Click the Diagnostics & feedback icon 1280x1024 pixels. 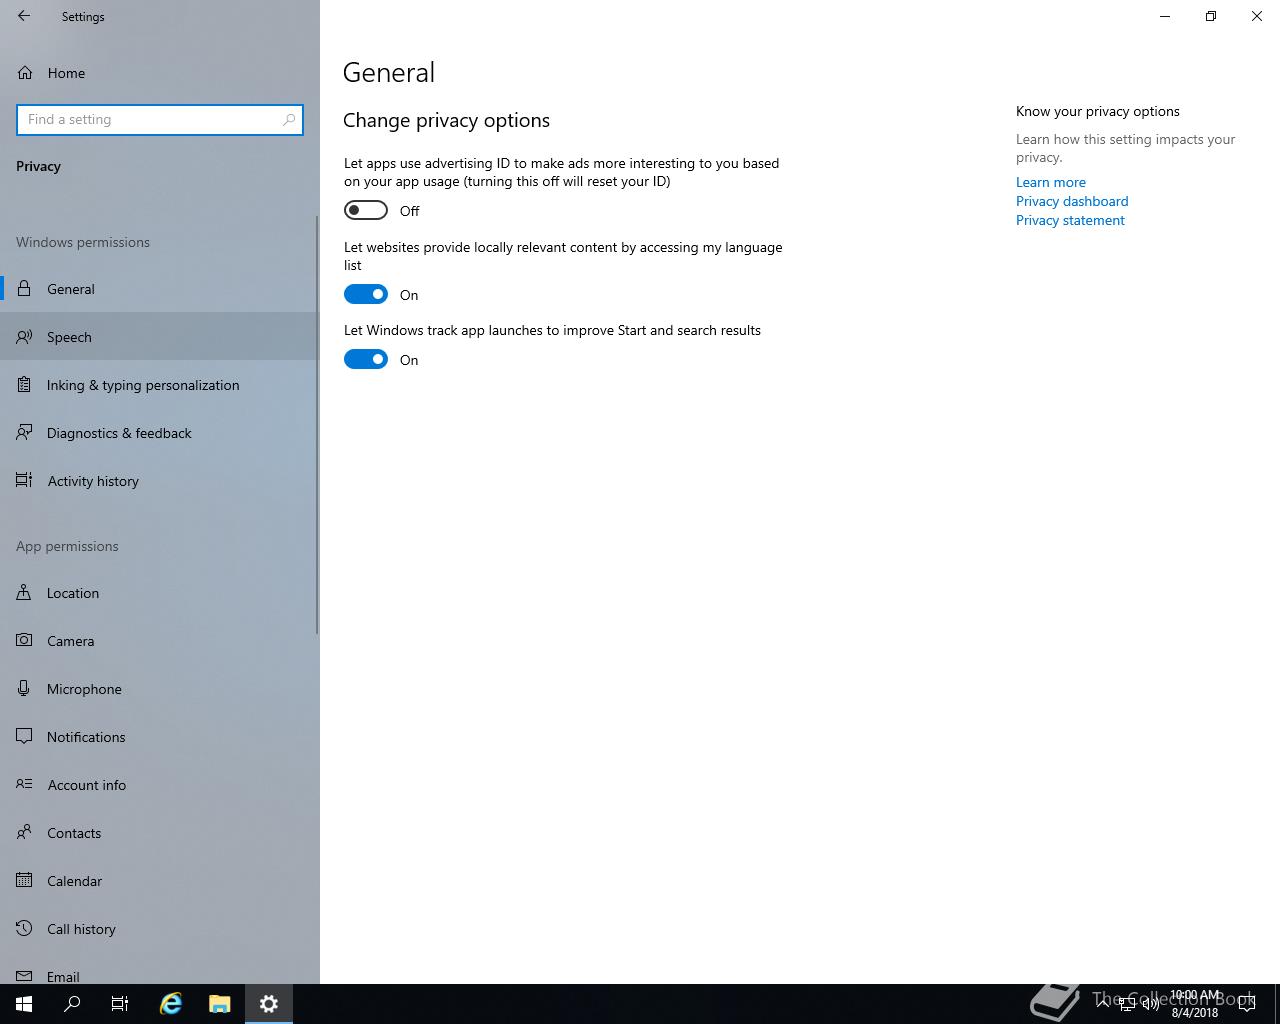point(24,433)
